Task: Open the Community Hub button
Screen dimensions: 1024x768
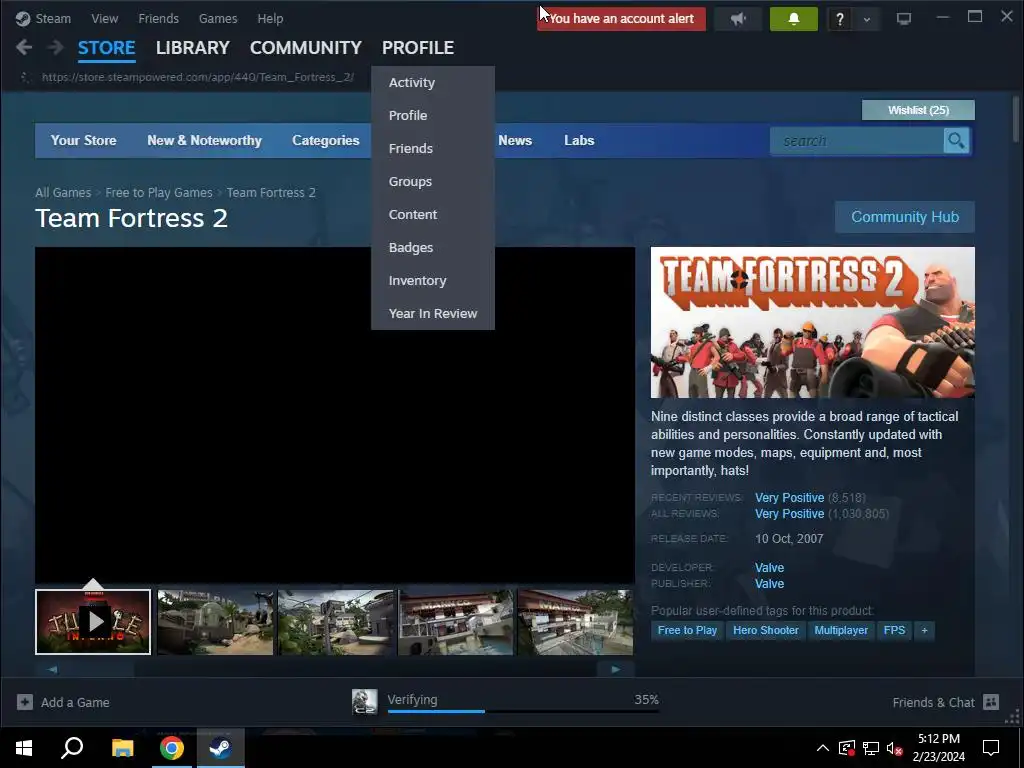Action: [904, 217]
